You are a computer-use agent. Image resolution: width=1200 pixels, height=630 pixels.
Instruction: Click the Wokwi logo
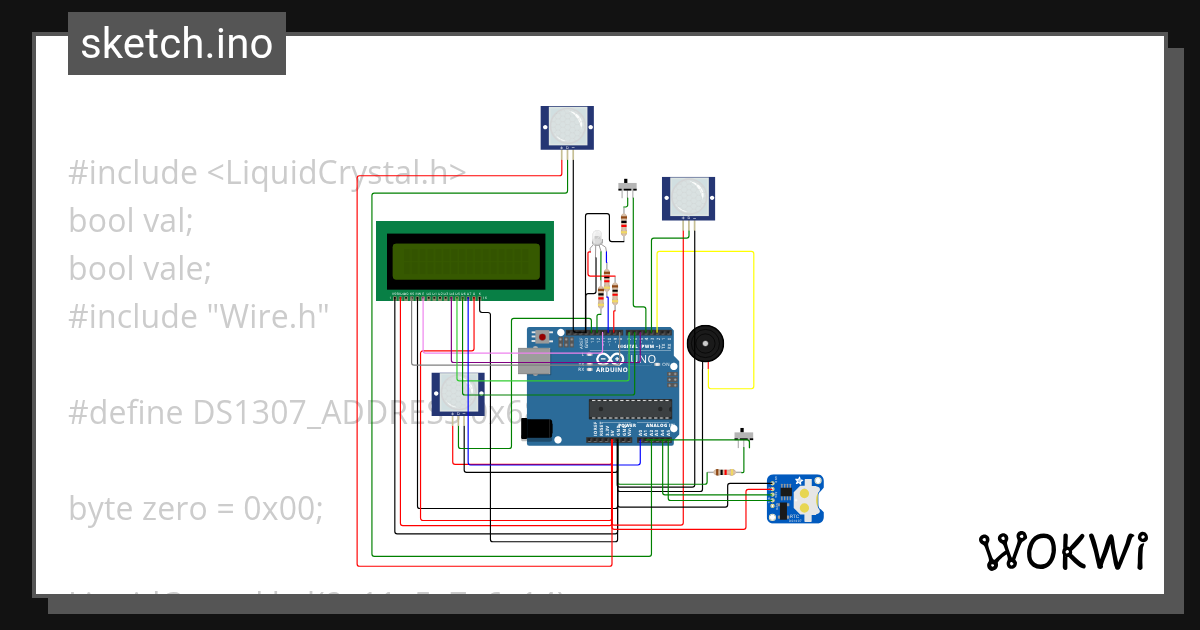pyautogui.click(x=1065, y=549)
